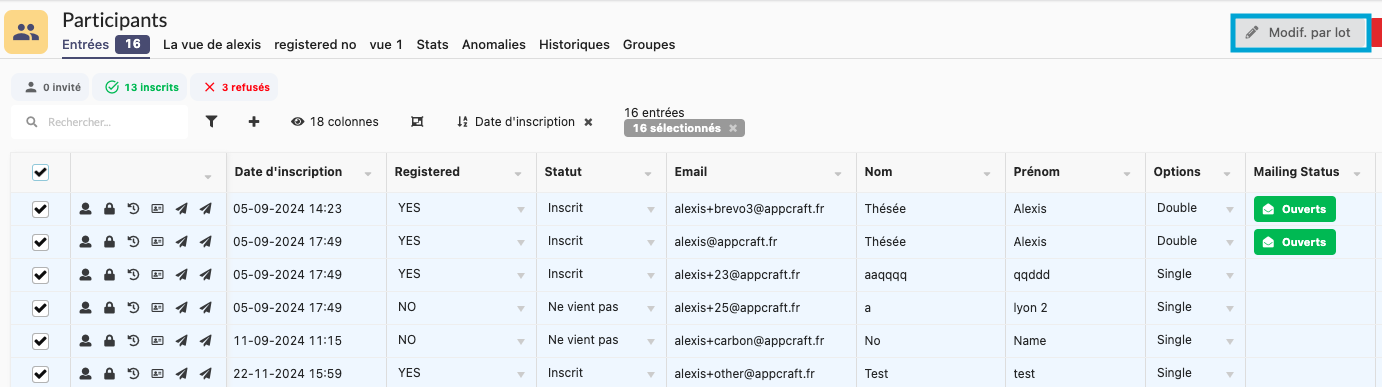Click the plus icon to add entry
Screen dimensions: 1382x387
(254, 122)
